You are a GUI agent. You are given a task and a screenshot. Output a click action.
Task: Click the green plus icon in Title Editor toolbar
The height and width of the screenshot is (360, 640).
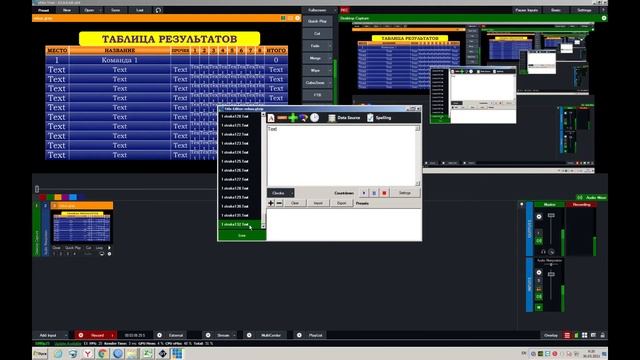(293, 118)
